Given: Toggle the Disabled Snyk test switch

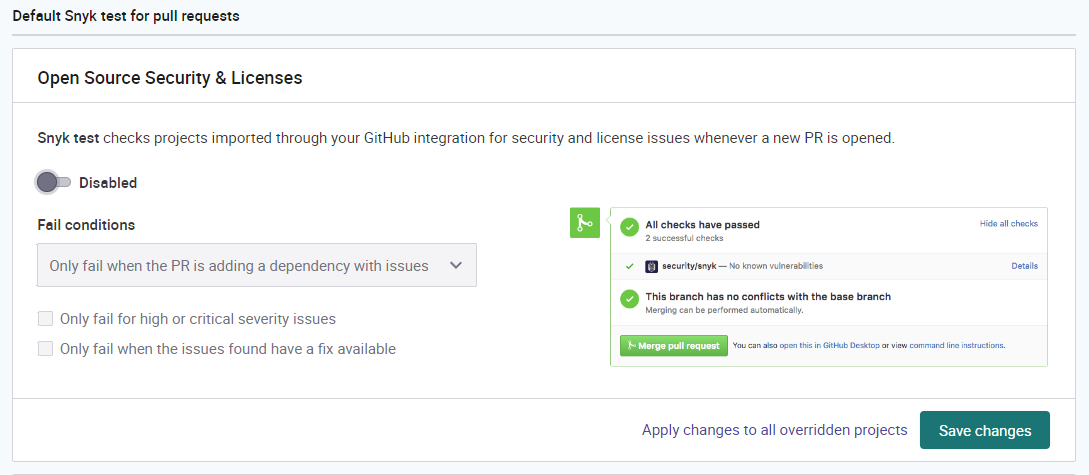Looking at the screenshot, I should (53, 183).
